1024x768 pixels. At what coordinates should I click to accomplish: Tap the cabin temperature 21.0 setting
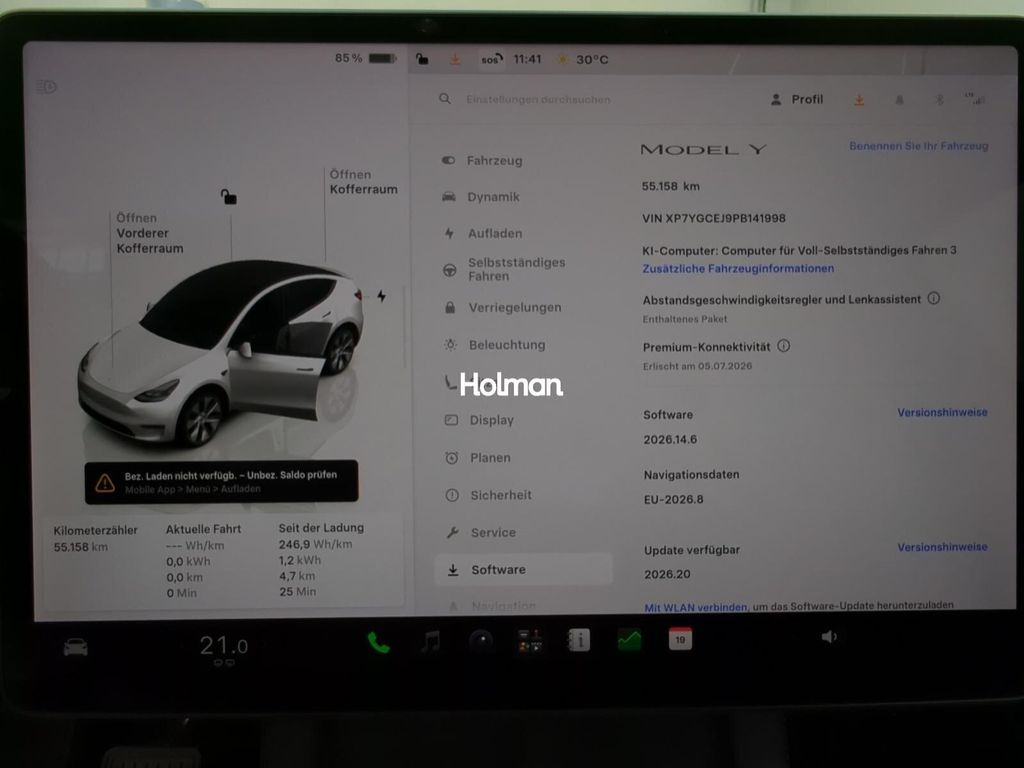pos(224,646)
